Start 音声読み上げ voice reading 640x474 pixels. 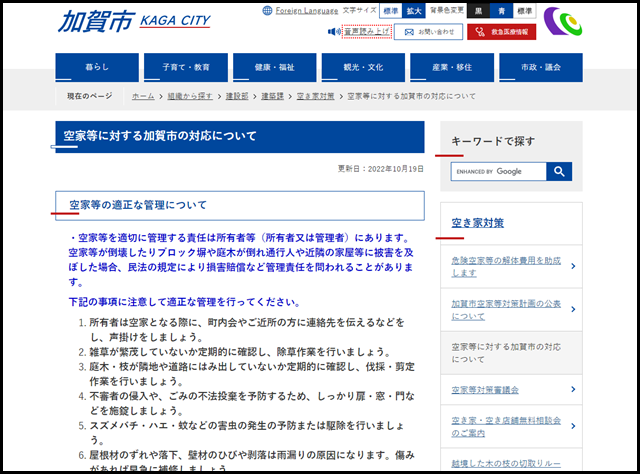pos(367,31)
